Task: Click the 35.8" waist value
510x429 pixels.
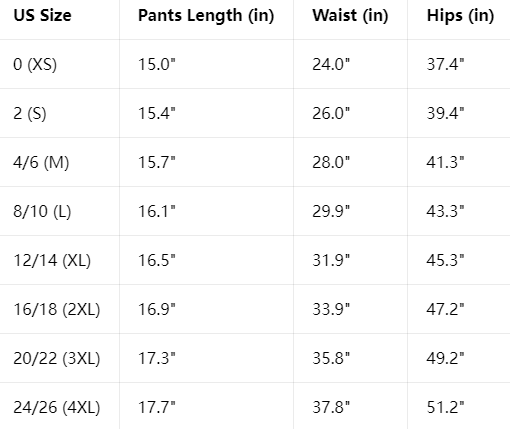Action: pos(331,358)
